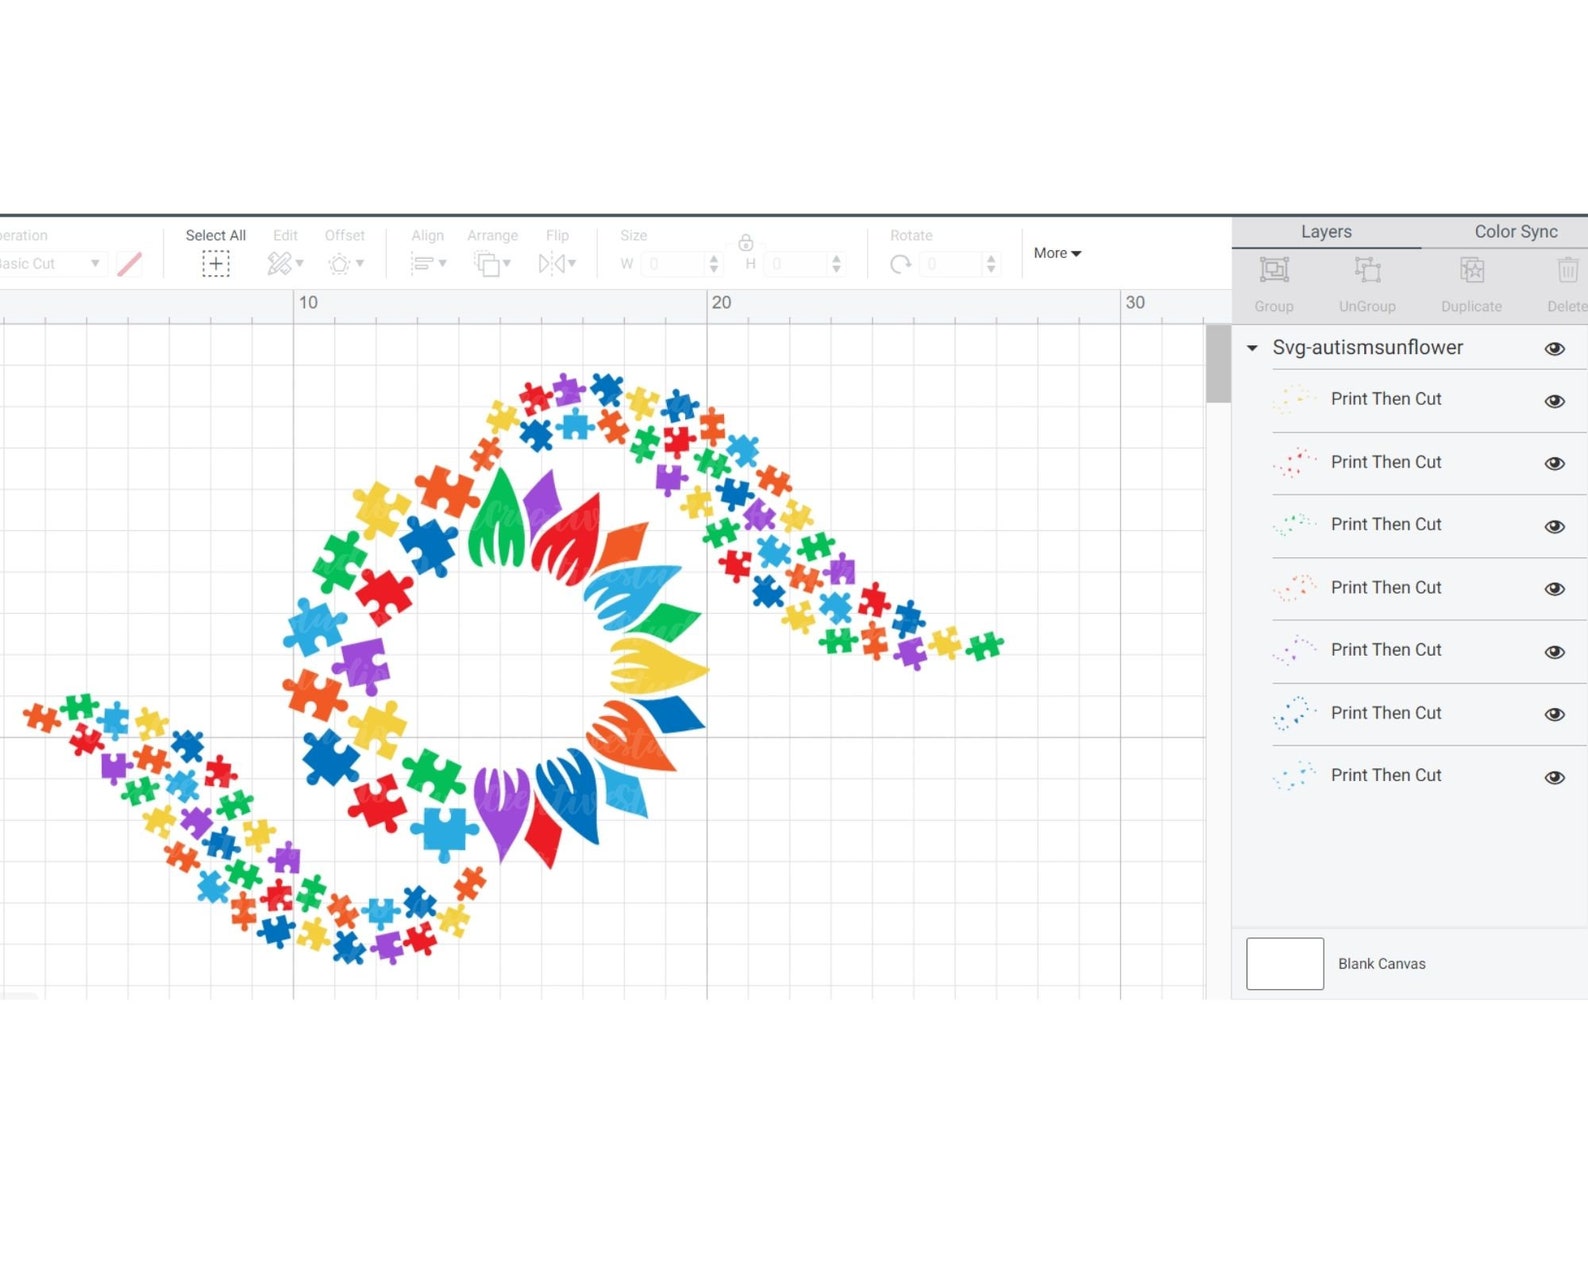Select the light blue Print Then Cut layer thumbnail

tap(1294, 776)
